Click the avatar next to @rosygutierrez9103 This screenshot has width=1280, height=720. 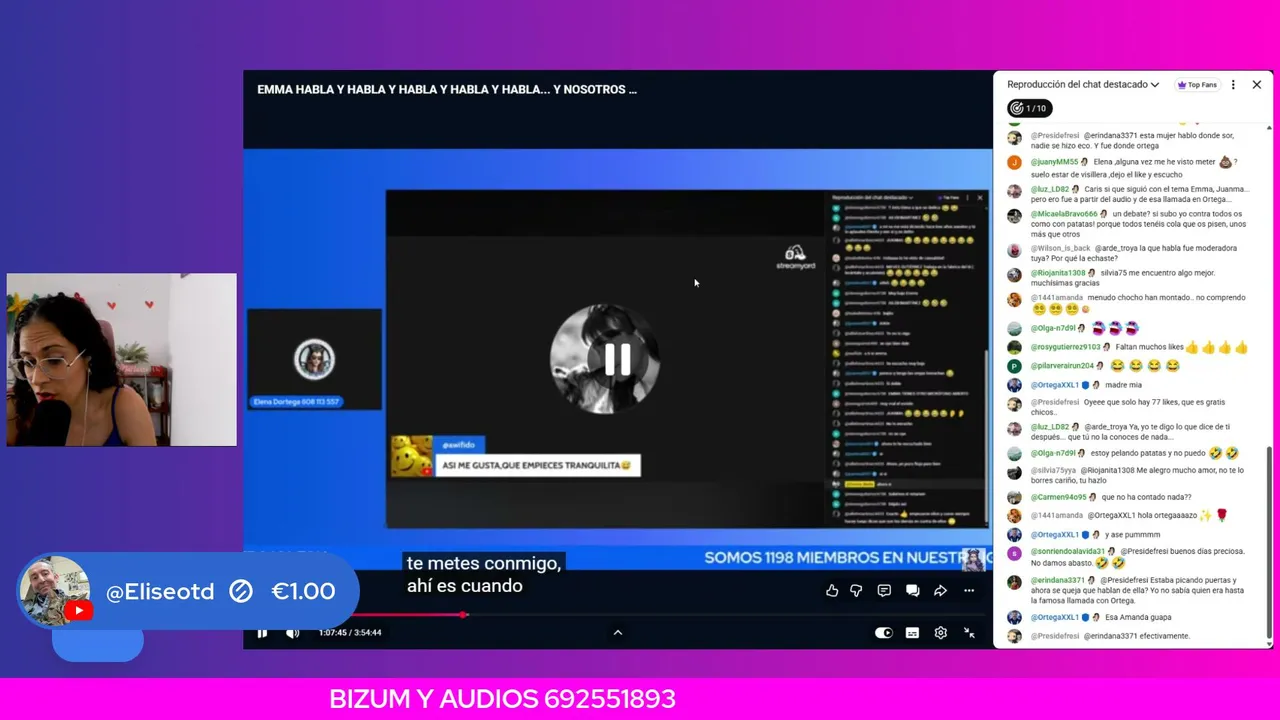pos(1014,347)
